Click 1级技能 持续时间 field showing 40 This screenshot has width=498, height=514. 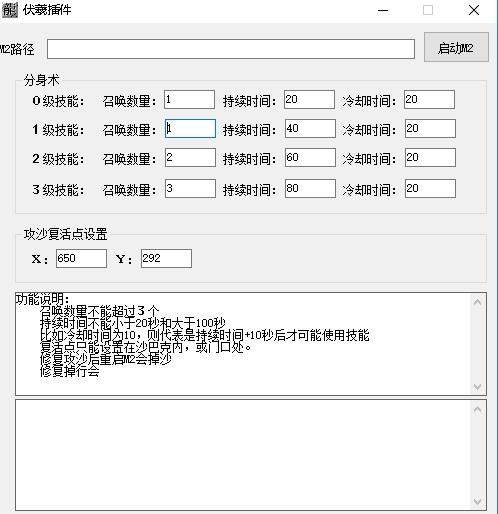[310, 128]
